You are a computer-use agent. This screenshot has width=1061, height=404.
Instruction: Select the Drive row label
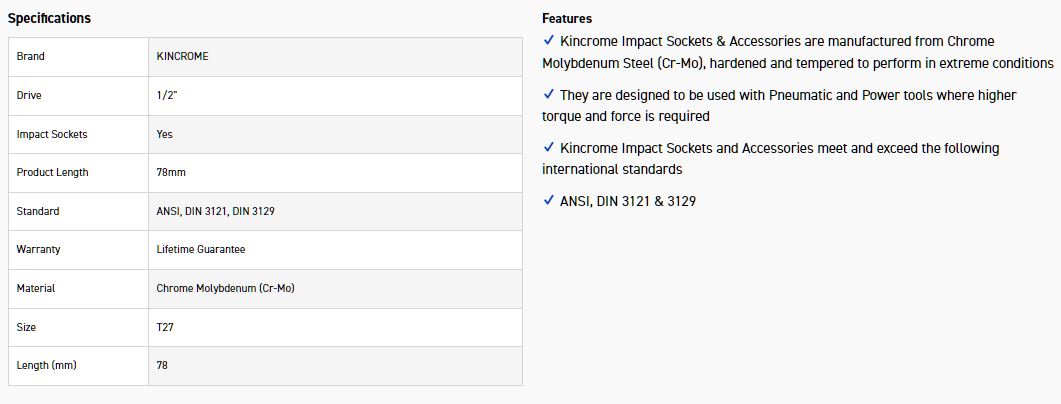tap(29, 95)
